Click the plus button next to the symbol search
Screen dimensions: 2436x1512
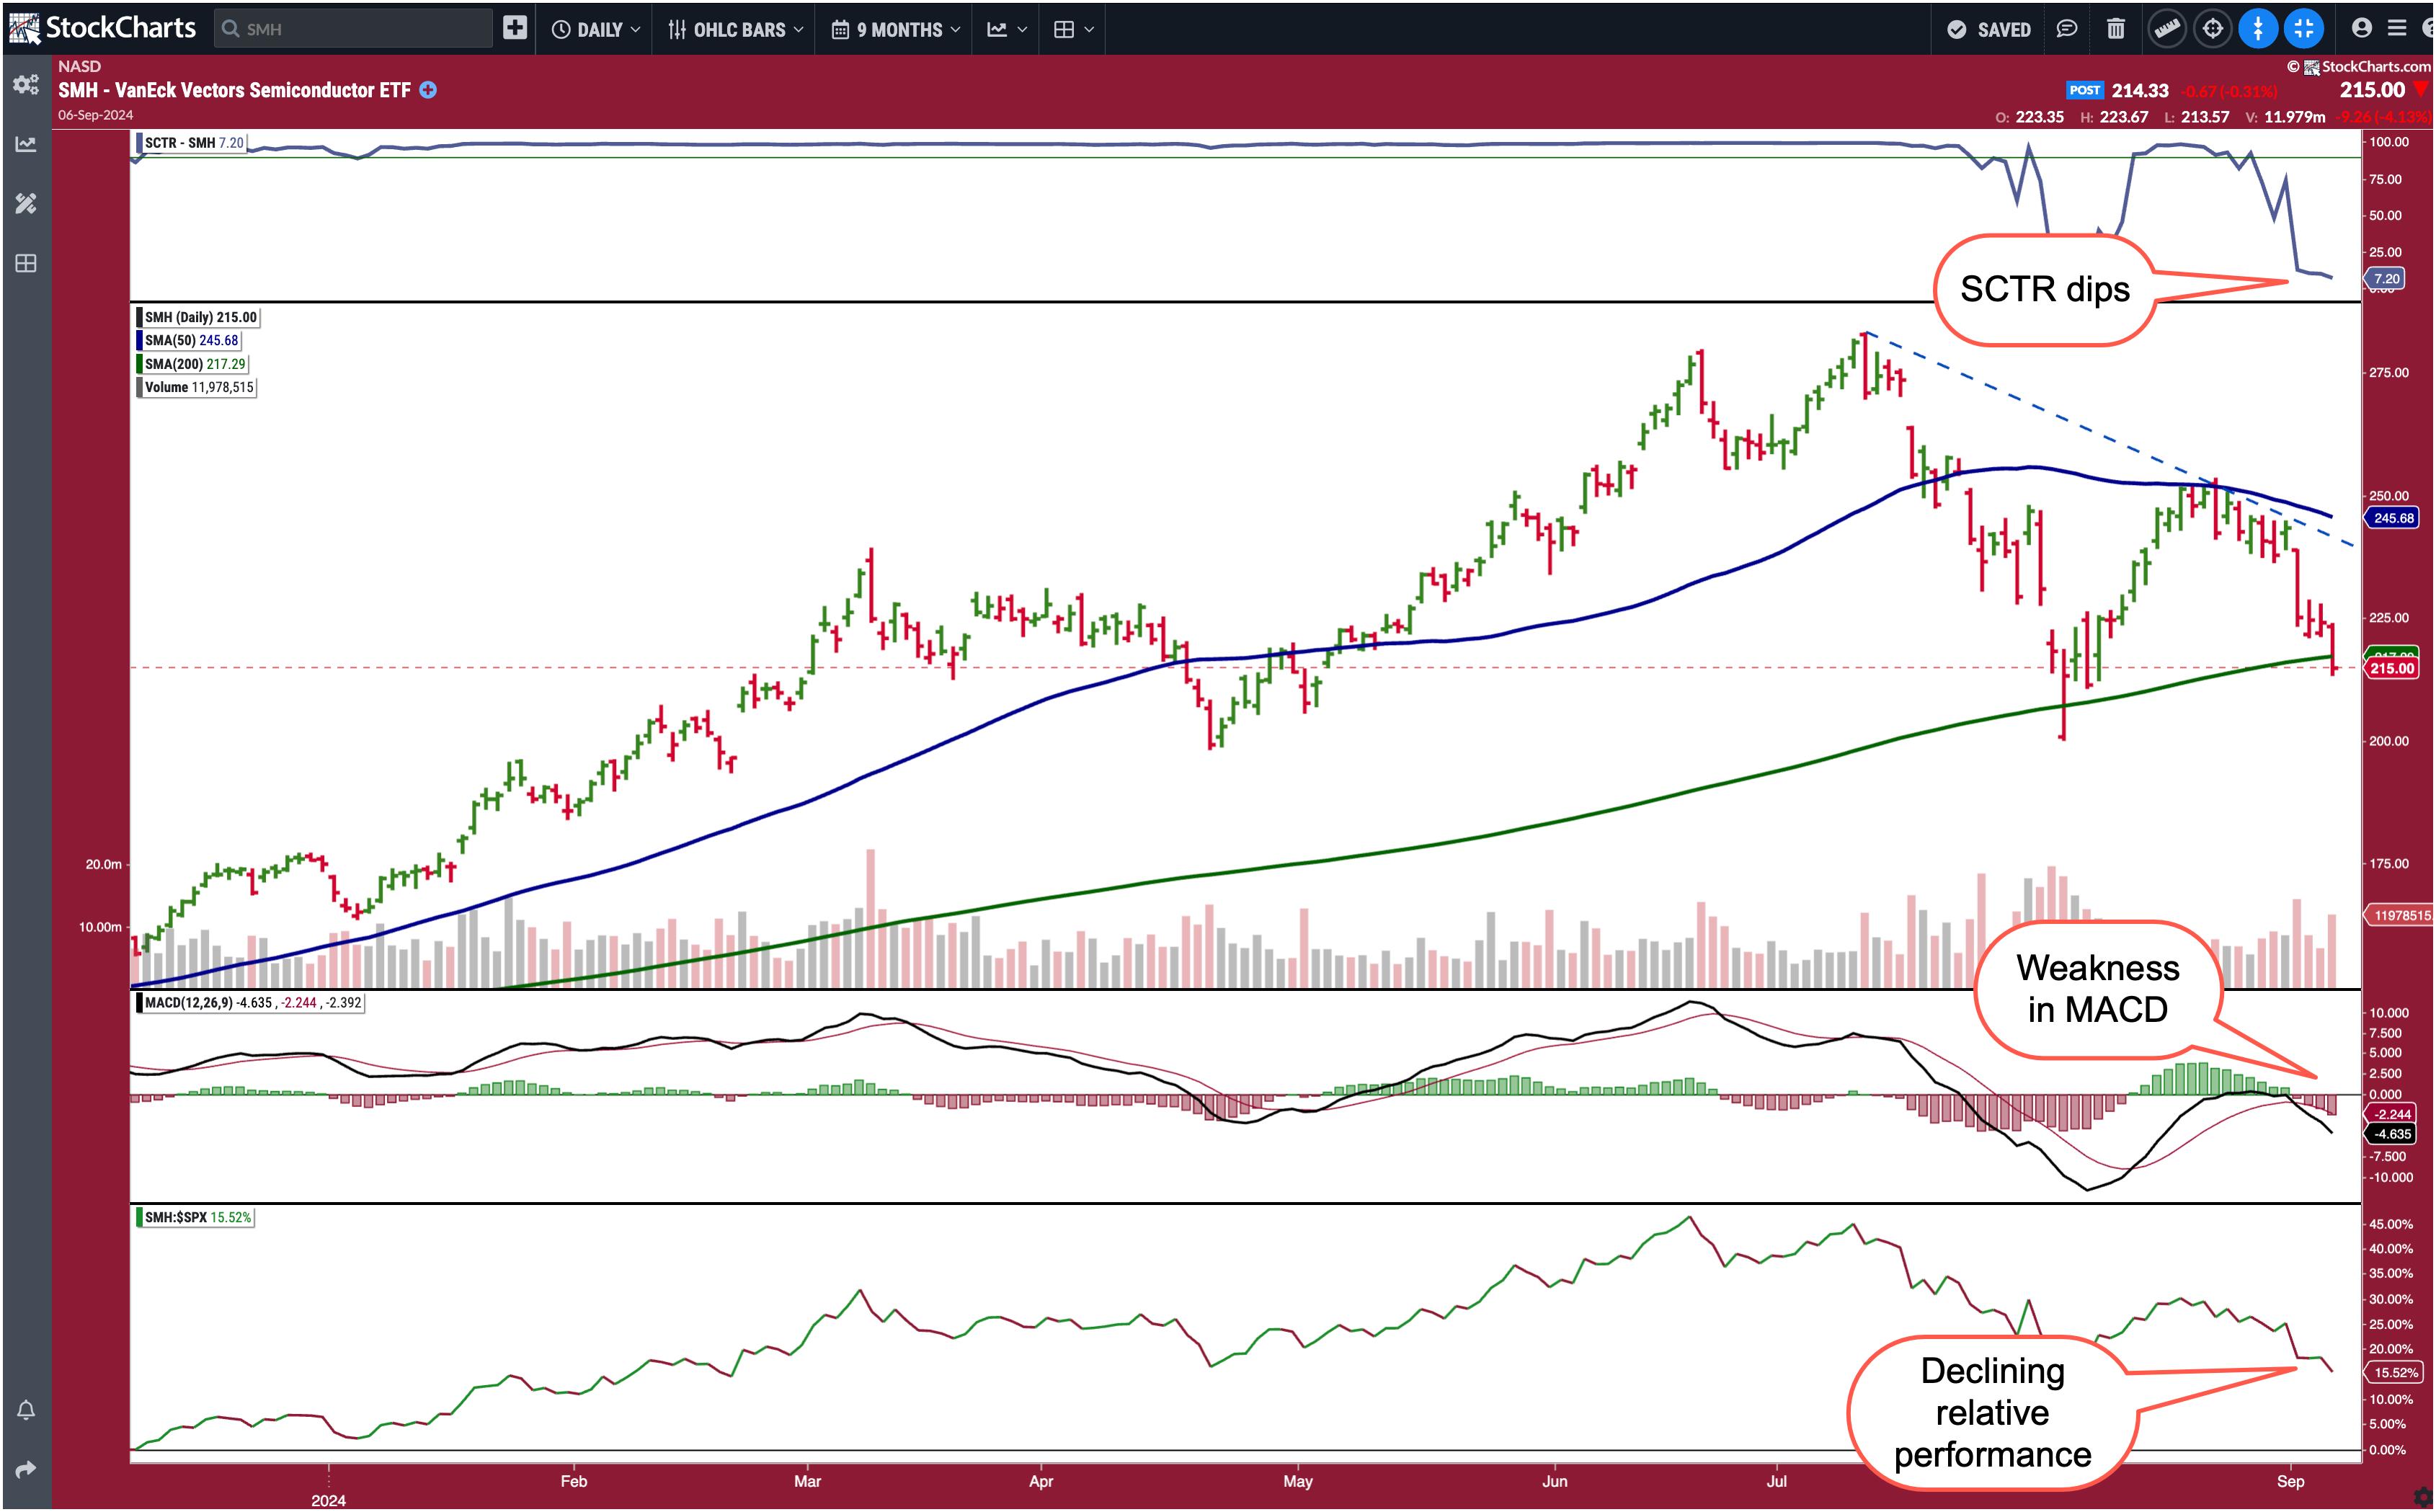pos(515,28)
